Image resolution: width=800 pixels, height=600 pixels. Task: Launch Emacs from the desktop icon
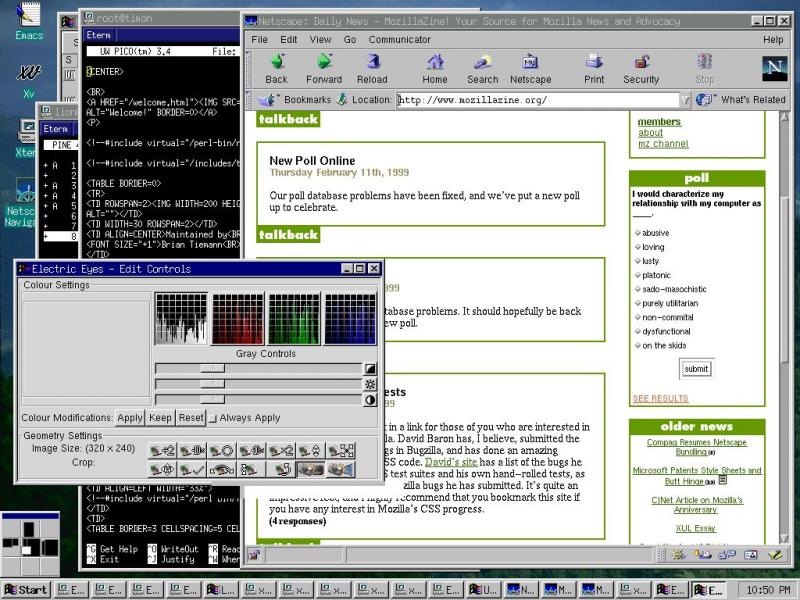click(29, 20)
